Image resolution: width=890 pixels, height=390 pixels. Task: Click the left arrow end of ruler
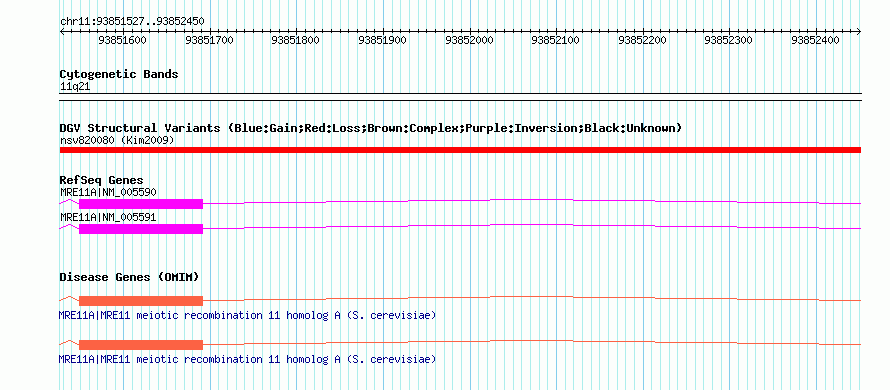tap(62, 32)
